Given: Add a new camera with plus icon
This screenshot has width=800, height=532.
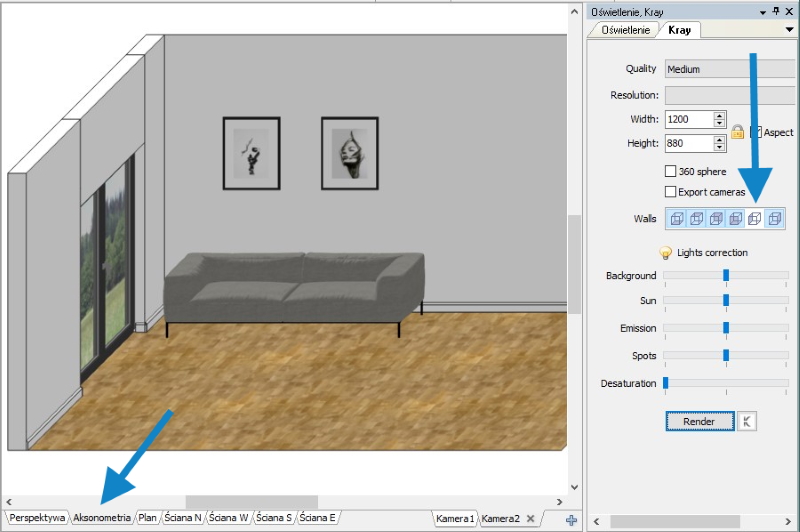Looking at the screenshot, I should coord(571,519).
